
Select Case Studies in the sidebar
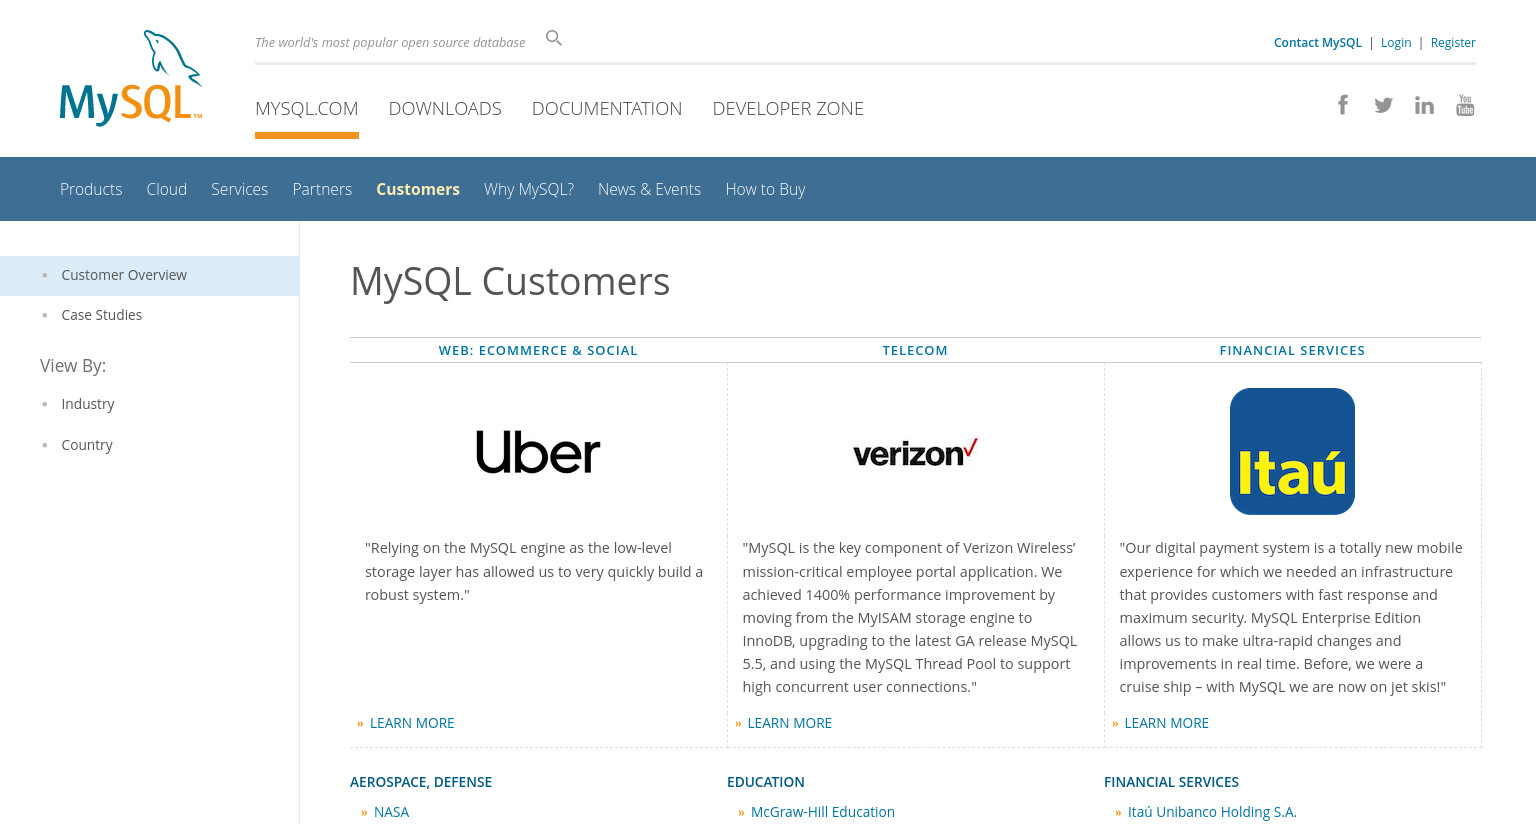click(102, 315)
